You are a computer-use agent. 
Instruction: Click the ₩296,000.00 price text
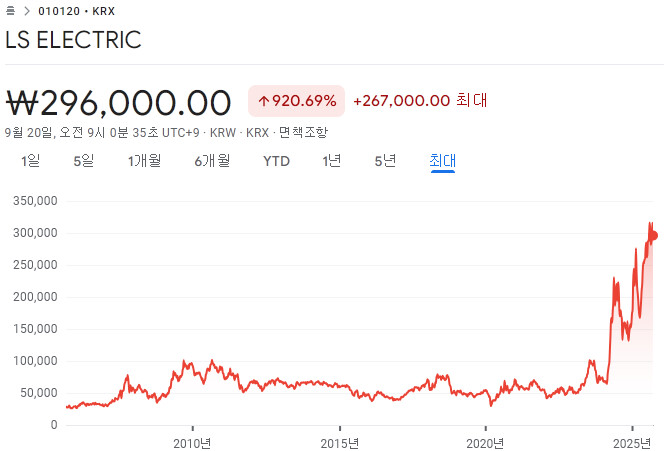119,101
